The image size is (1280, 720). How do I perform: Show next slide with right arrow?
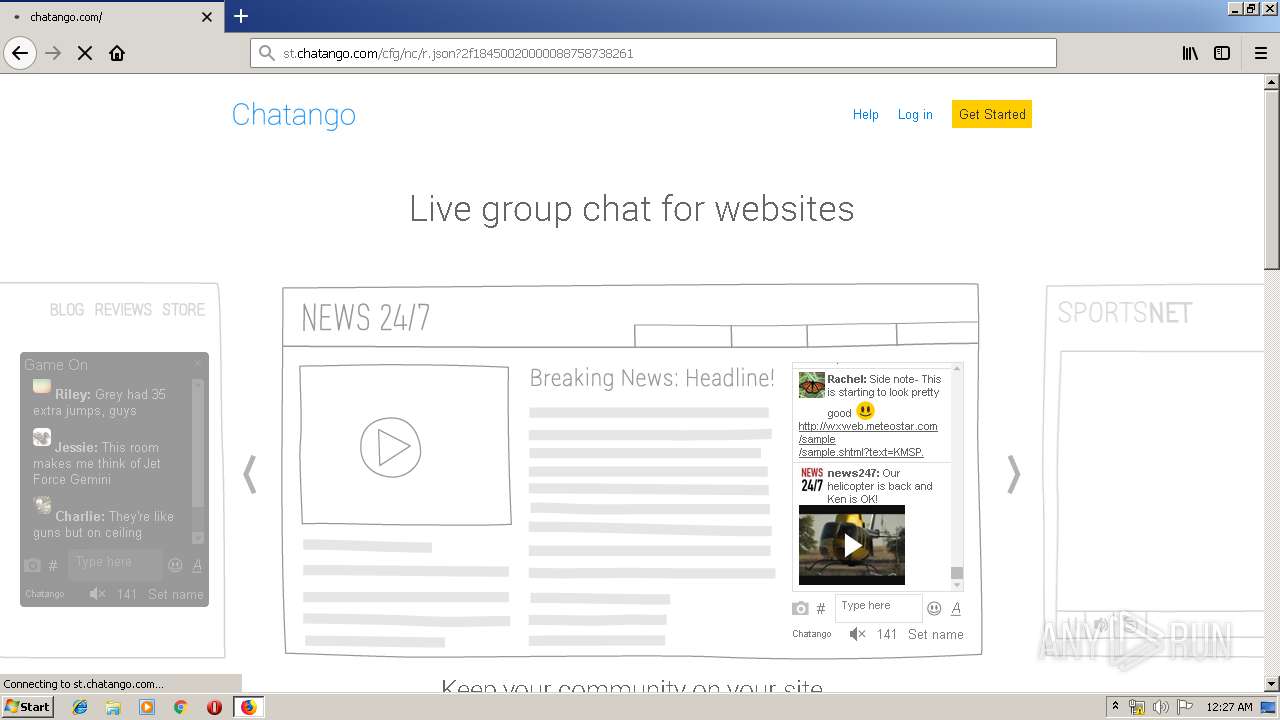click(1014, 474)
